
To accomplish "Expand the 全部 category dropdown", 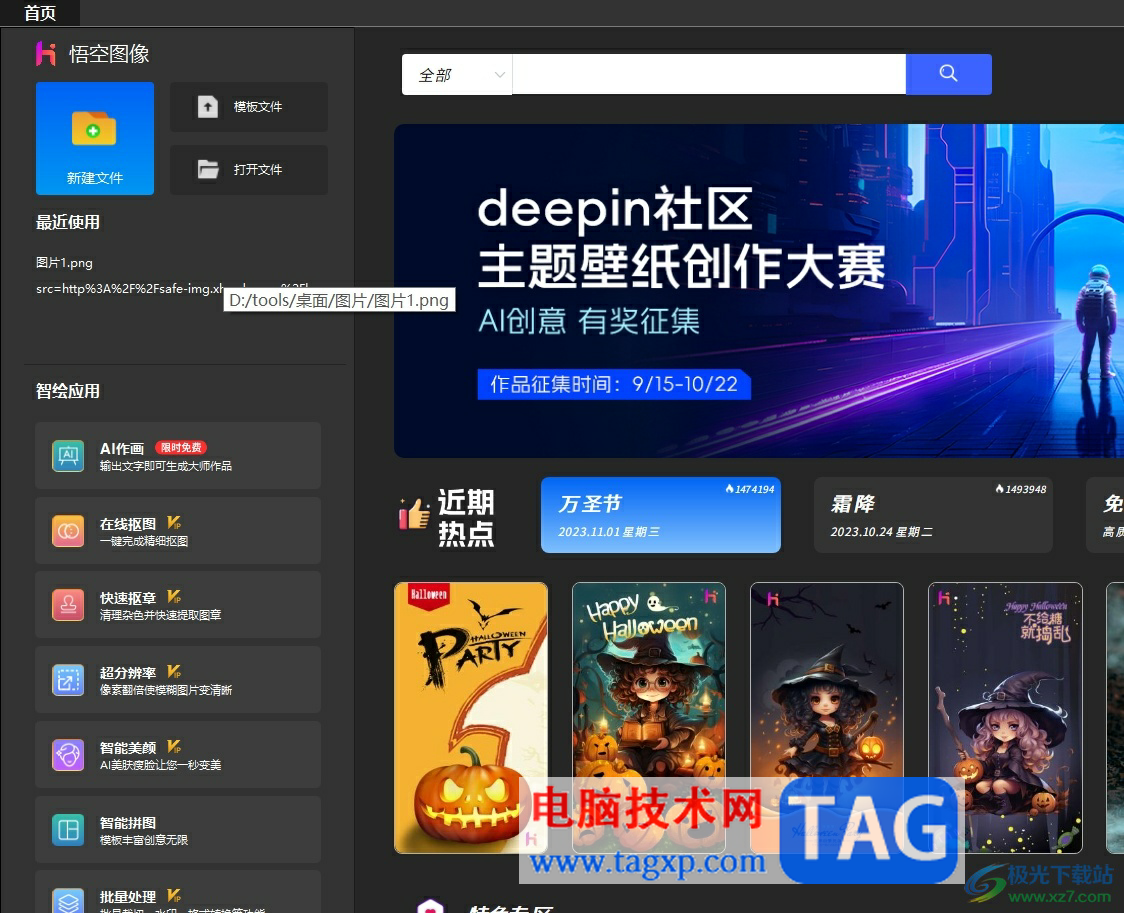I will point(457,75).
